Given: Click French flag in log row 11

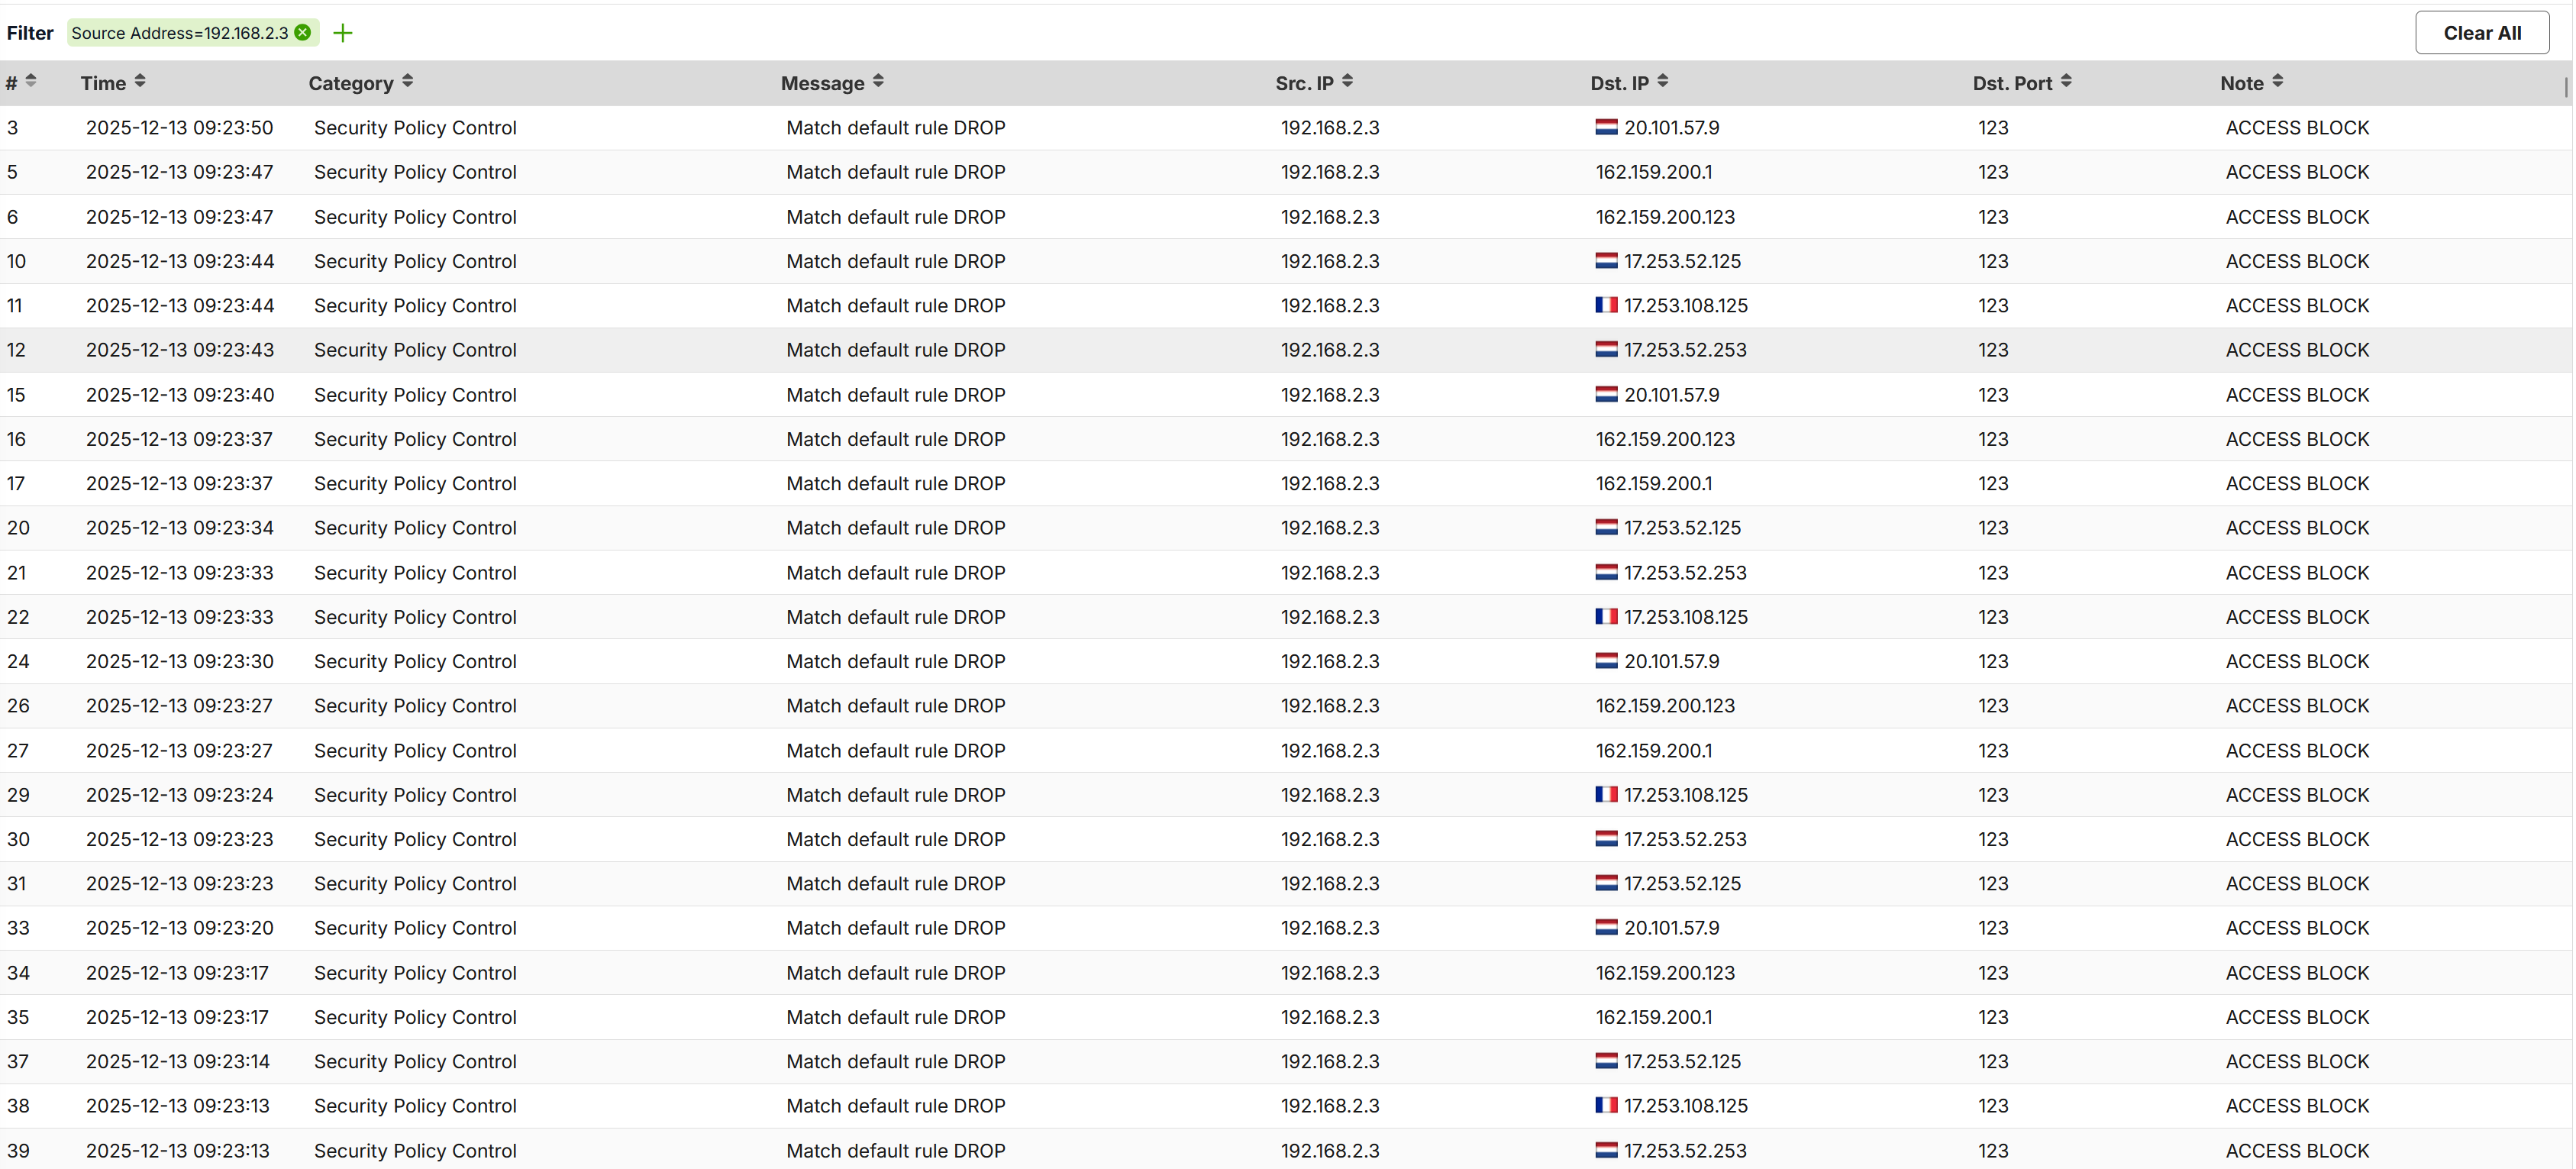Looking at the screenshot, I should pyautogui.click(x=1606, y=305).
